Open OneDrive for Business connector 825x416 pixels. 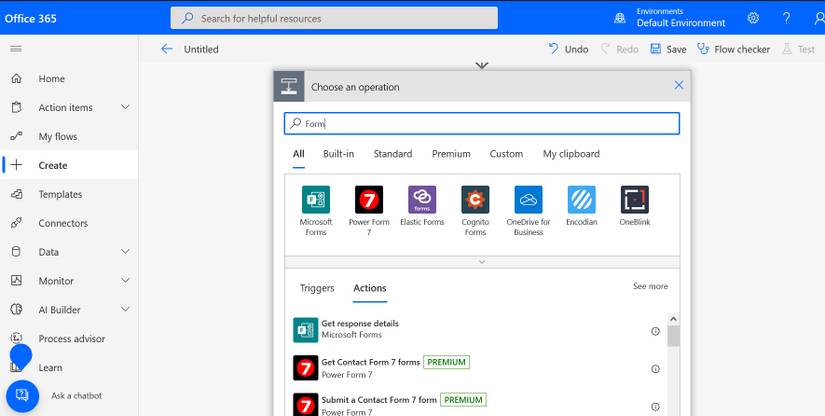[528, 200]
